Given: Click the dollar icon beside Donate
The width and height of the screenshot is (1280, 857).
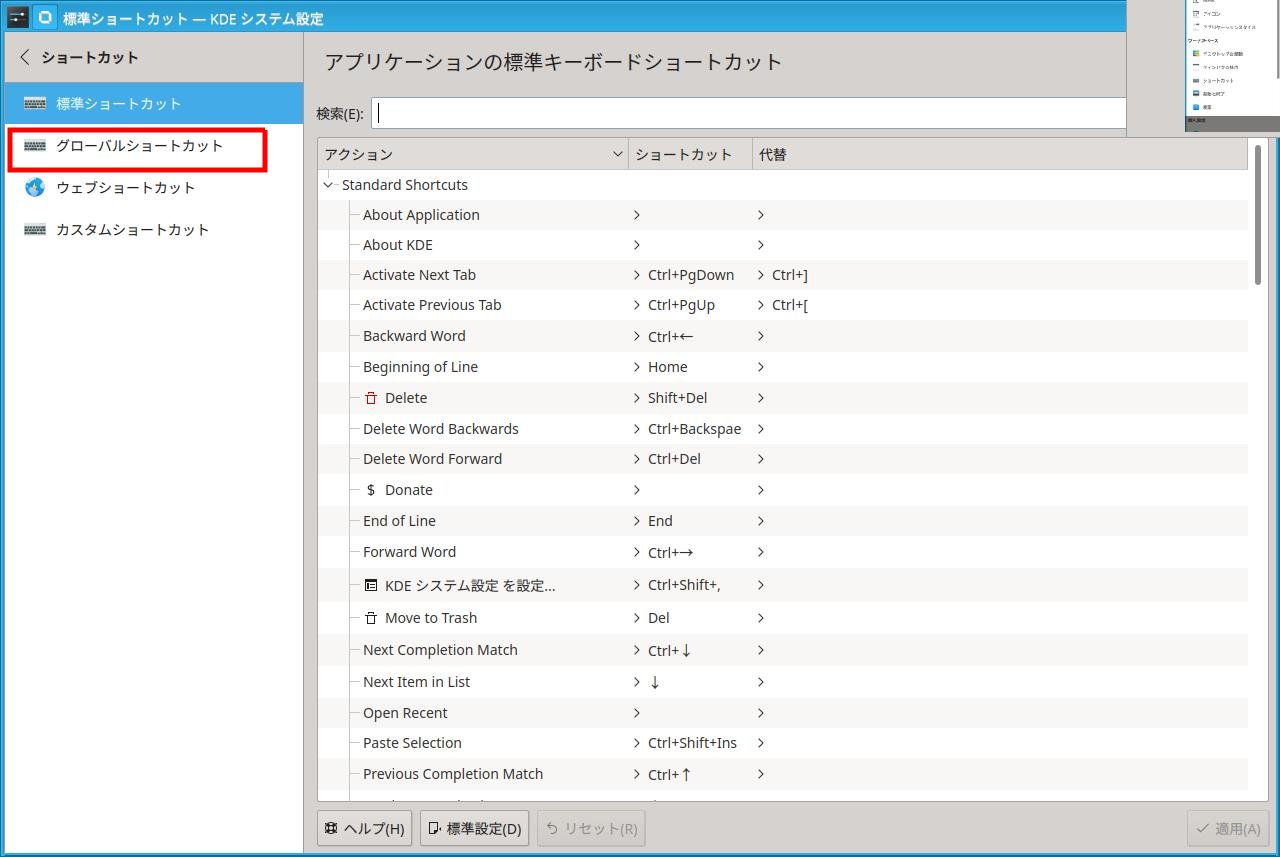Looking at the screenshot, I should 371,490.
